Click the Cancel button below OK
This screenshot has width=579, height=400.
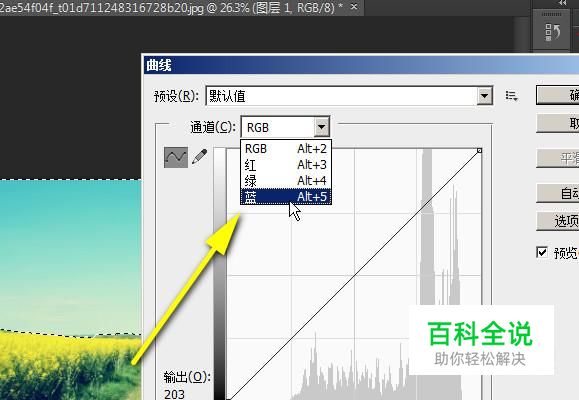click(x=558, y=123)
